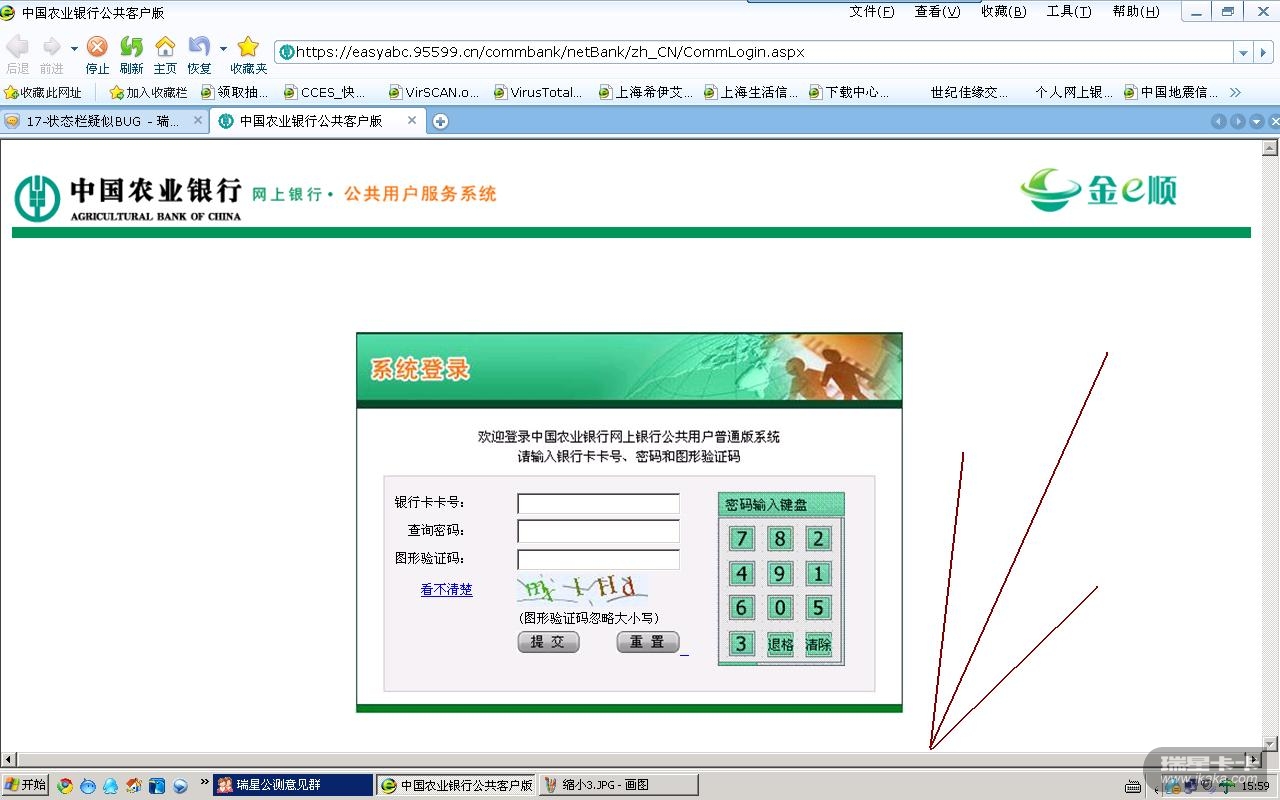Viewport: 1280px width, 800px height.
Task: Switch to the 17-状态栏疑似BUG tab
Action: click(104, 121)
